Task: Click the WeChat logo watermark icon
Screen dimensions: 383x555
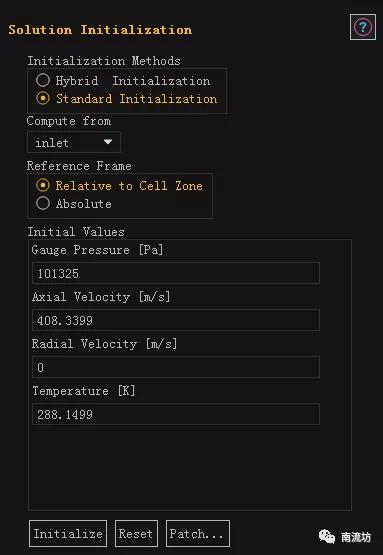Action: (327, 536)
